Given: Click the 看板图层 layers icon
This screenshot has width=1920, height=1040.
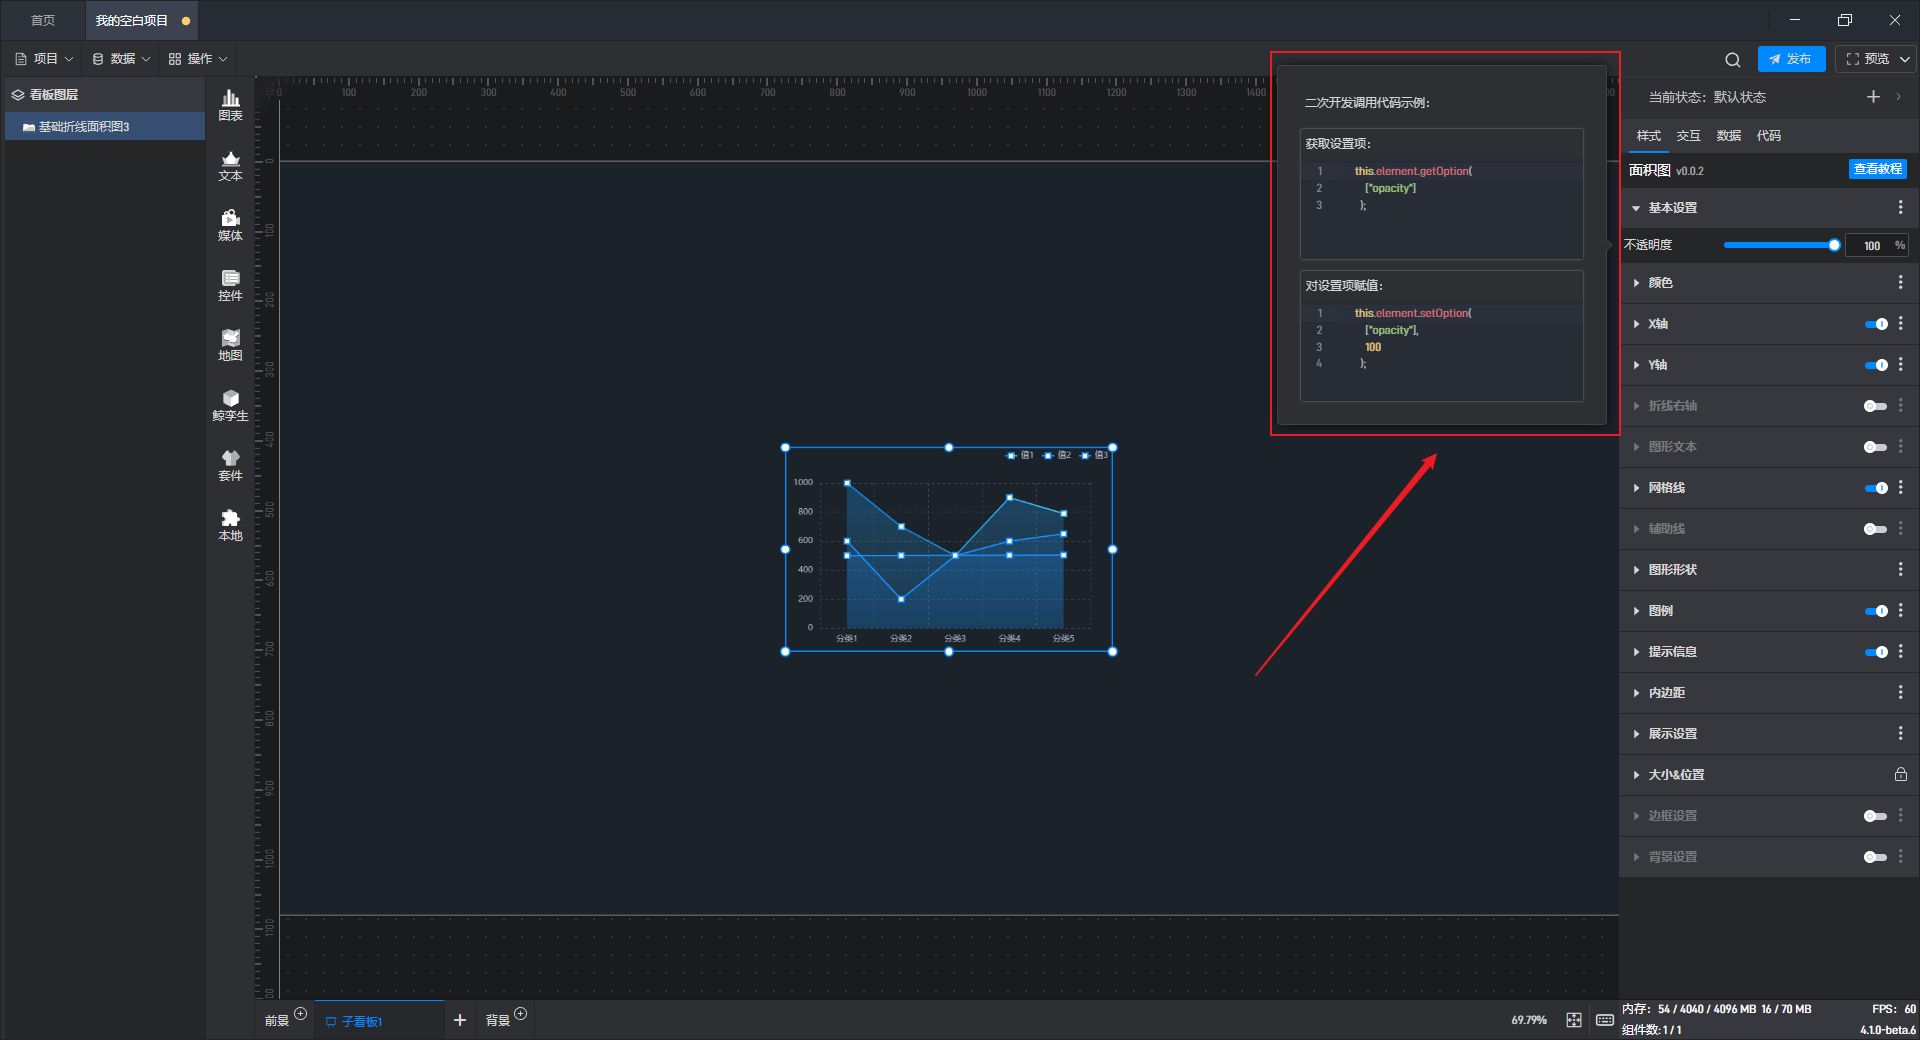Looking at the screenshot, I should pos(17,95).
